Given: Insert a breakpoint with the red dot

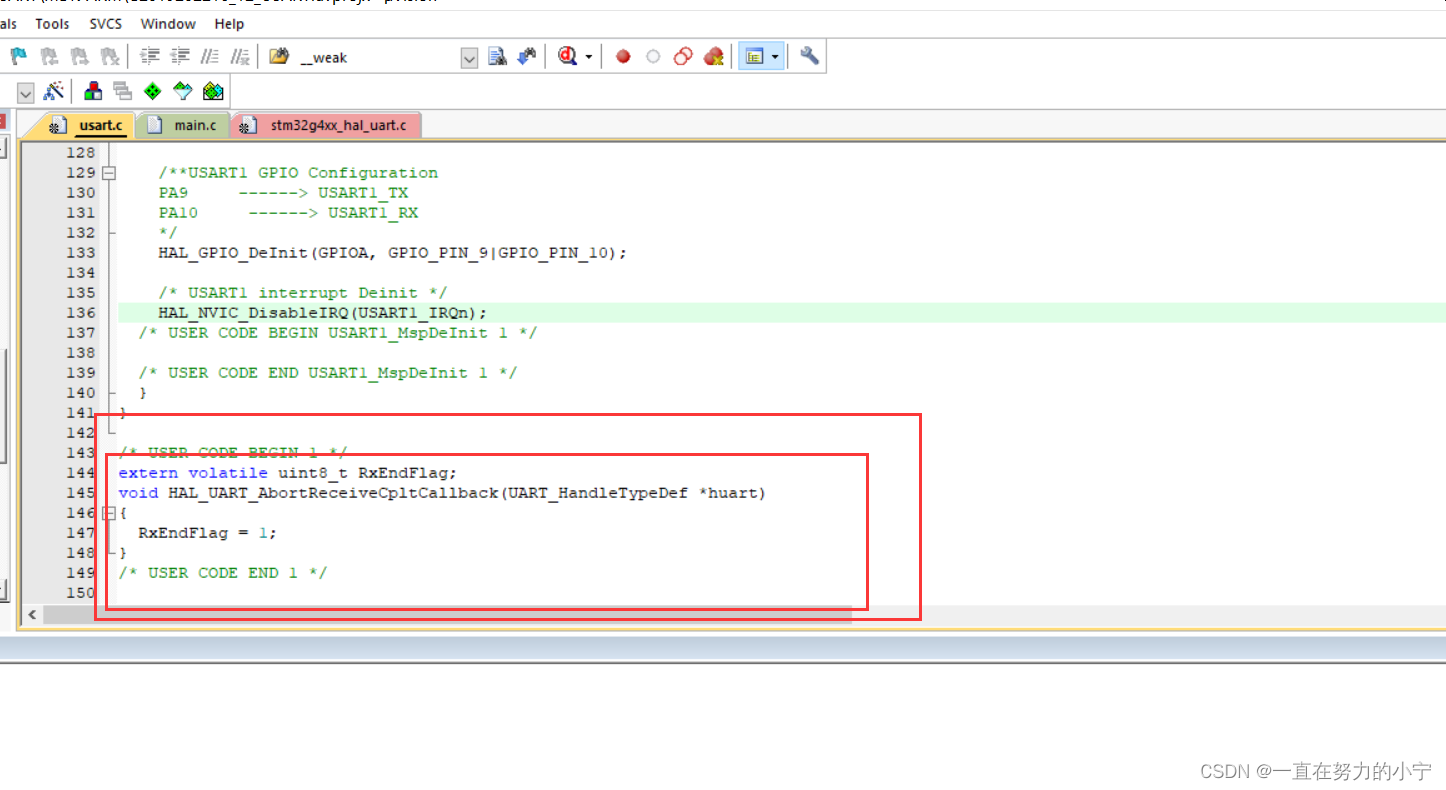Looking at the screenshot, I should pos(623,57).
